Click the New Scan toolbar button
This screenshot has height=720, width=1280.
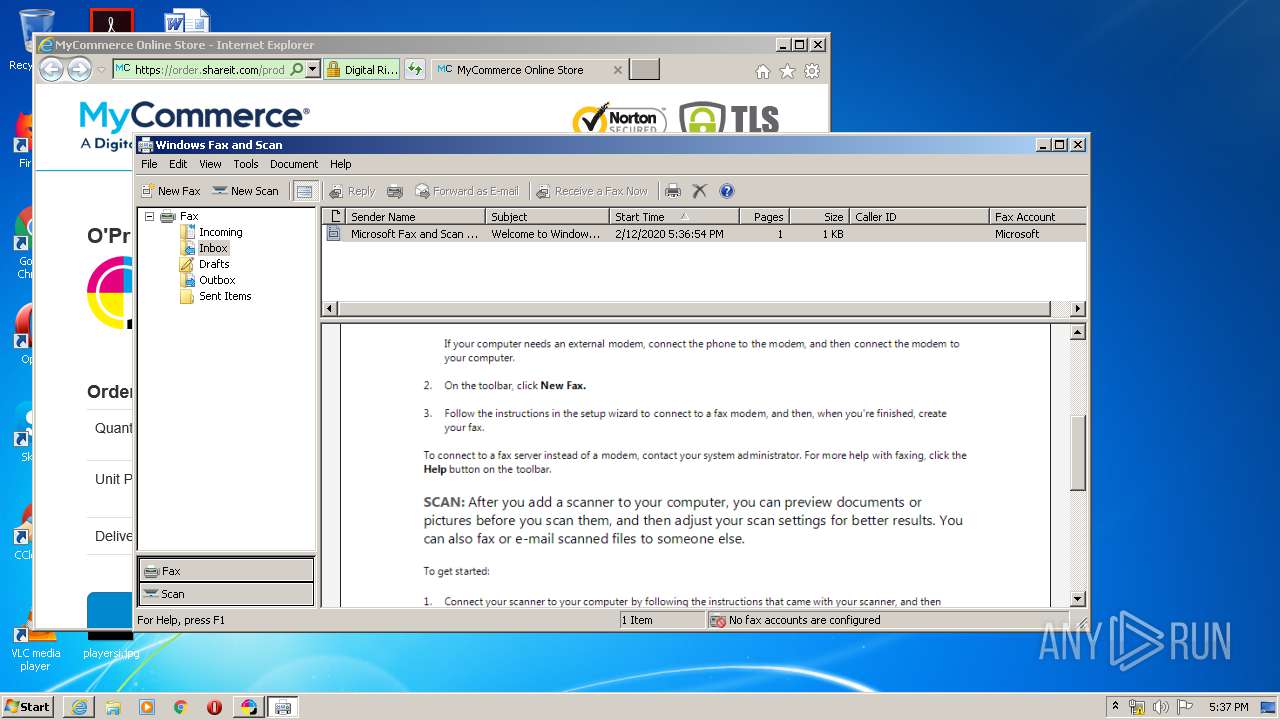[245, 191]
